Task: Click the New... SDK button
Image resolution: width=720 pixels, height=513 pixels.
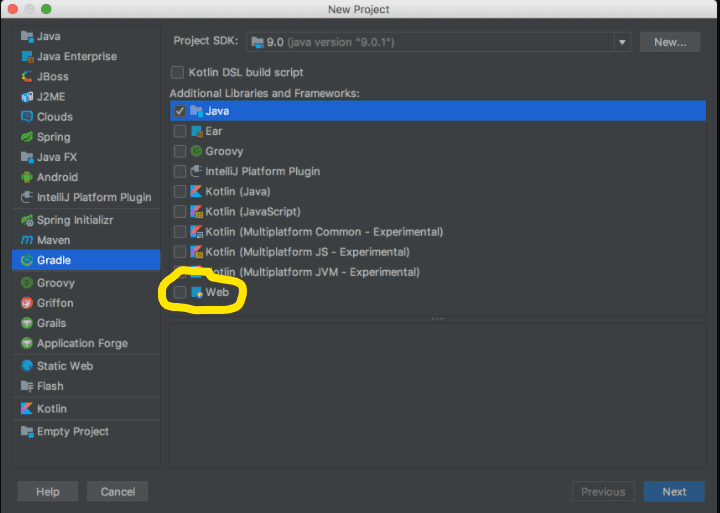Action: 670,42
